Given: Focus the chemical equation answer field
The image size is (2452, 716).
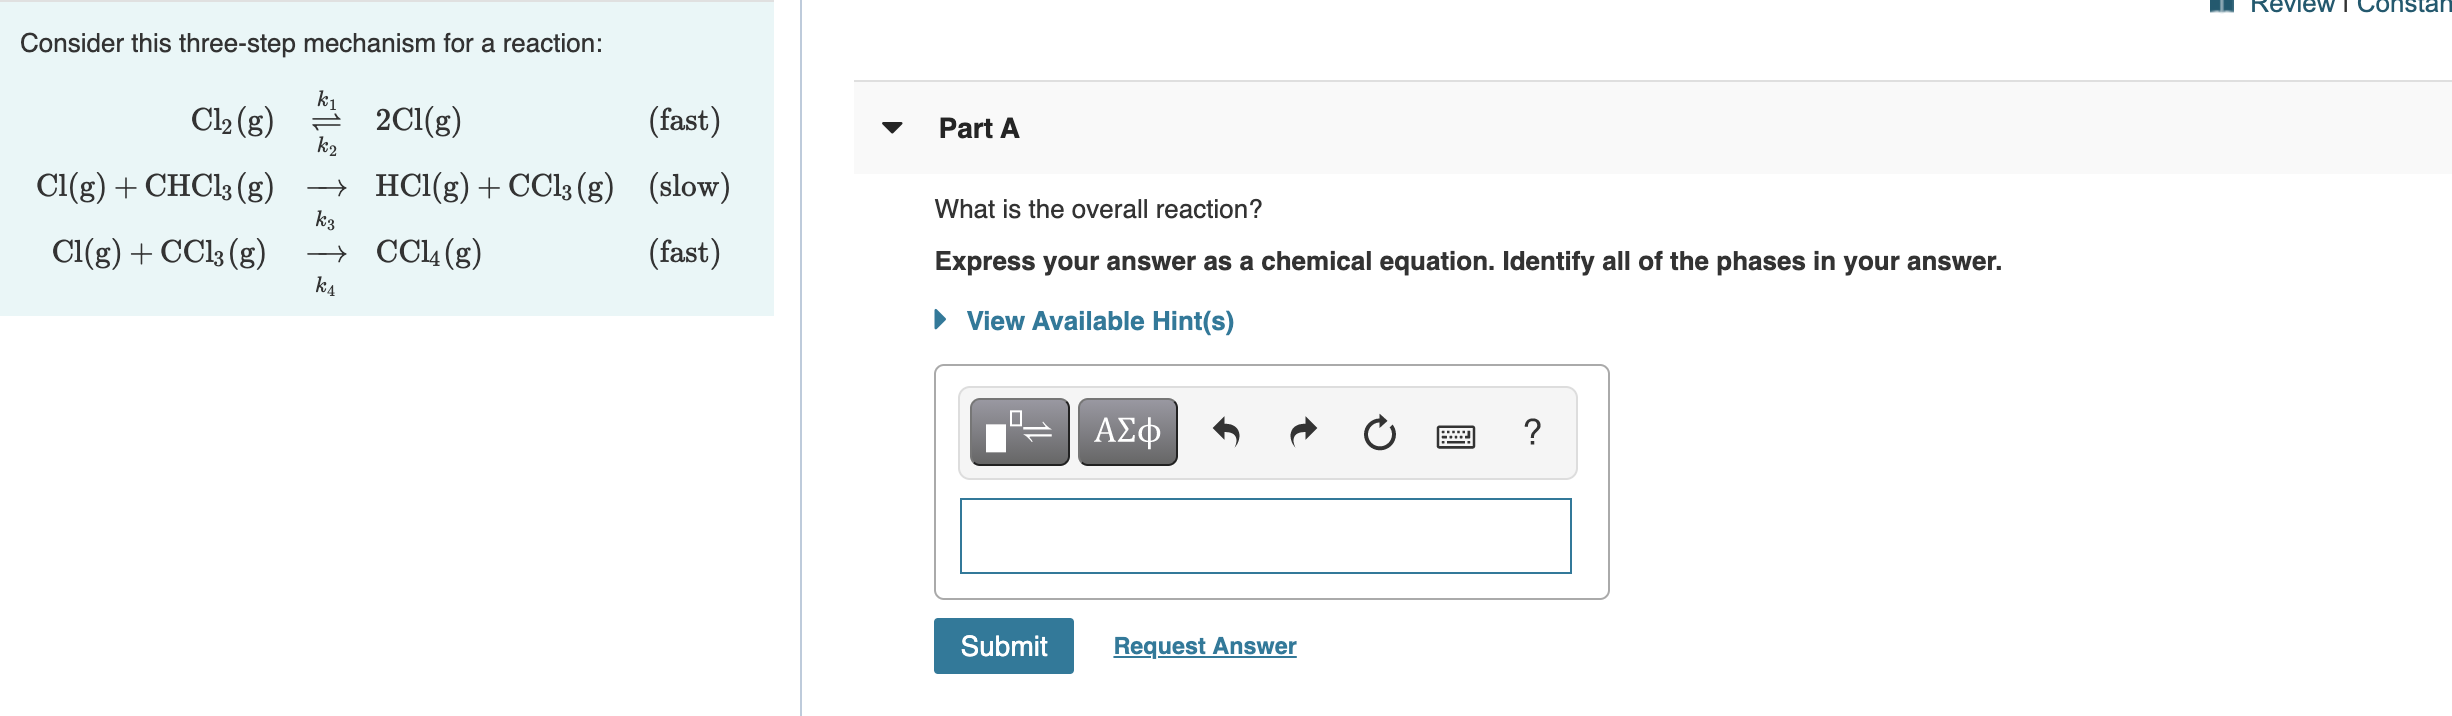Looking at the screenshot, I should pos(1265,536).
